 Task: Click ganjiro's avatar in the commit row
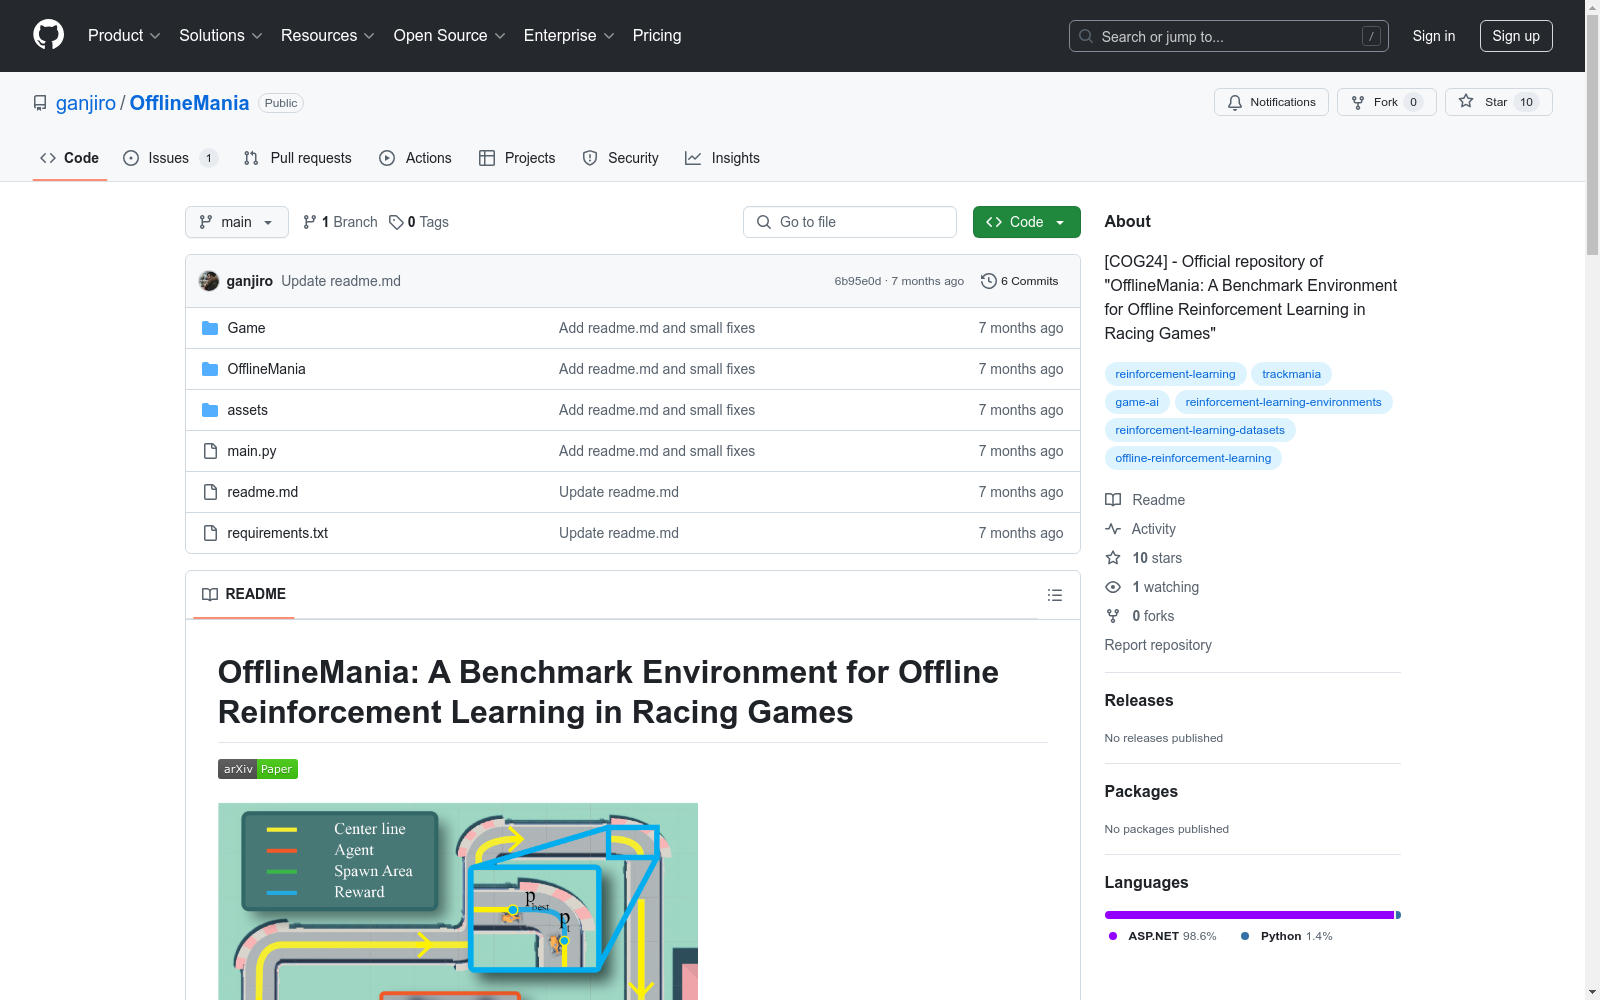click(209, 281)
